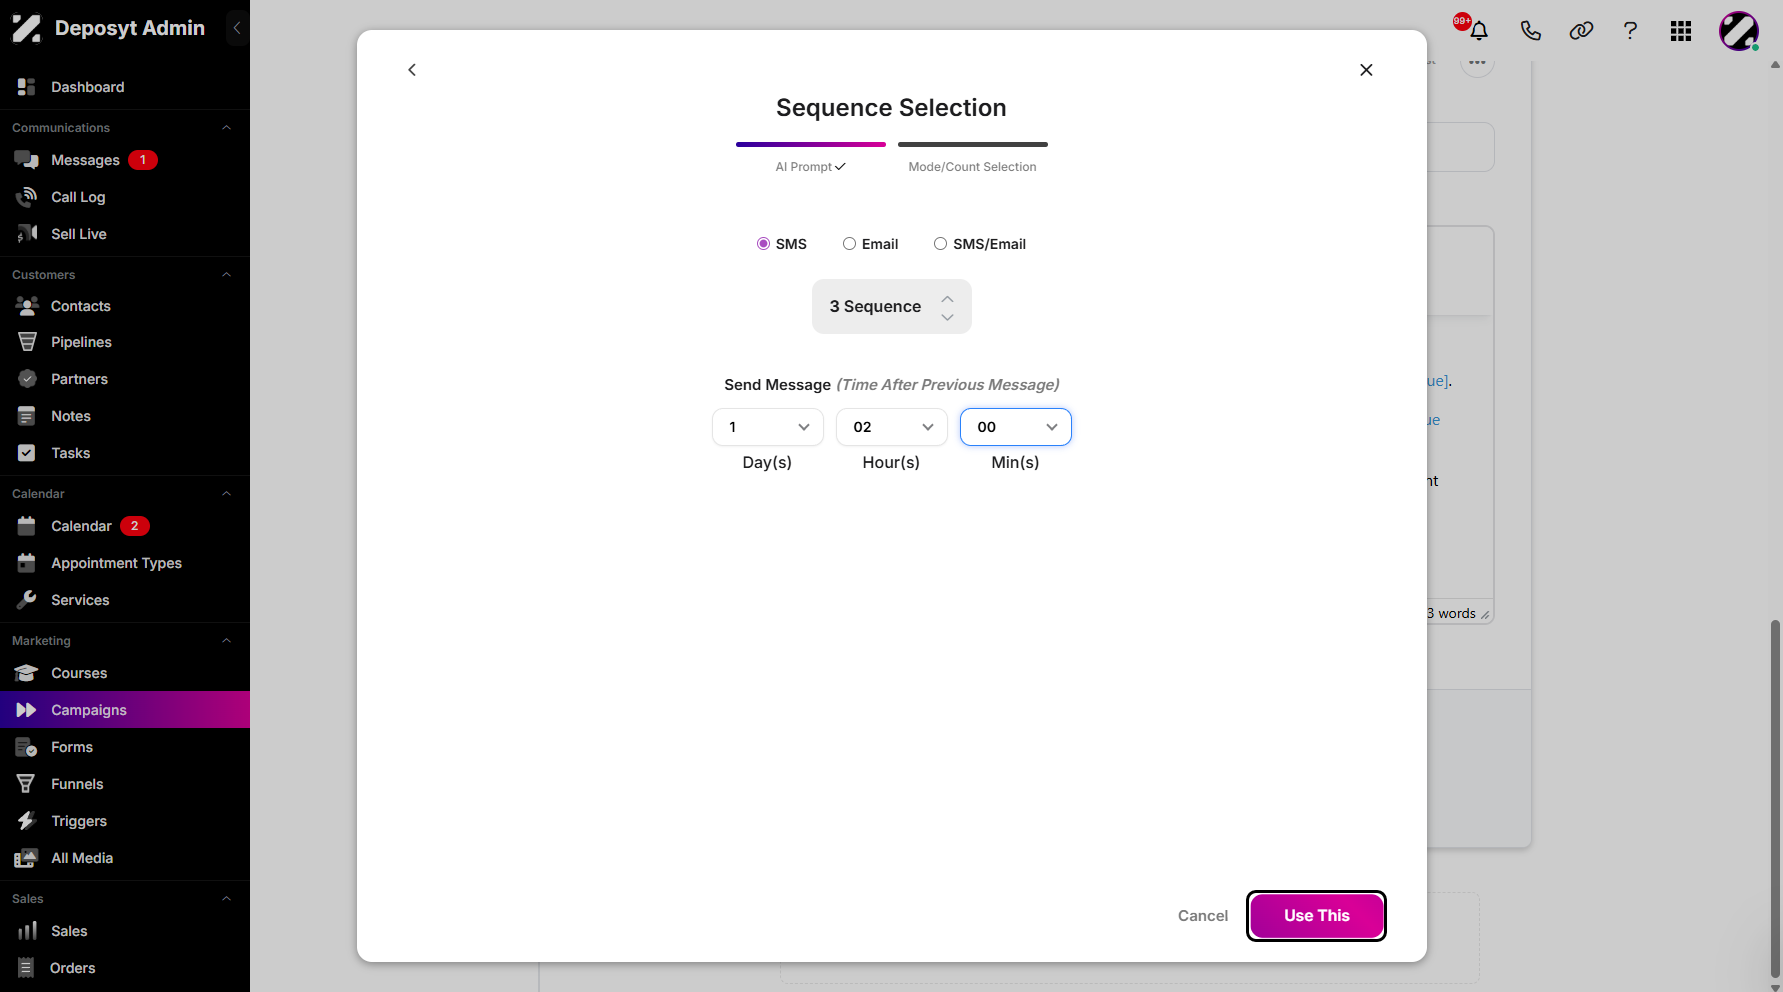Screen dimensions: 1783x992
Task: Open the notifications bell icon
Action: coord(1479,30)
